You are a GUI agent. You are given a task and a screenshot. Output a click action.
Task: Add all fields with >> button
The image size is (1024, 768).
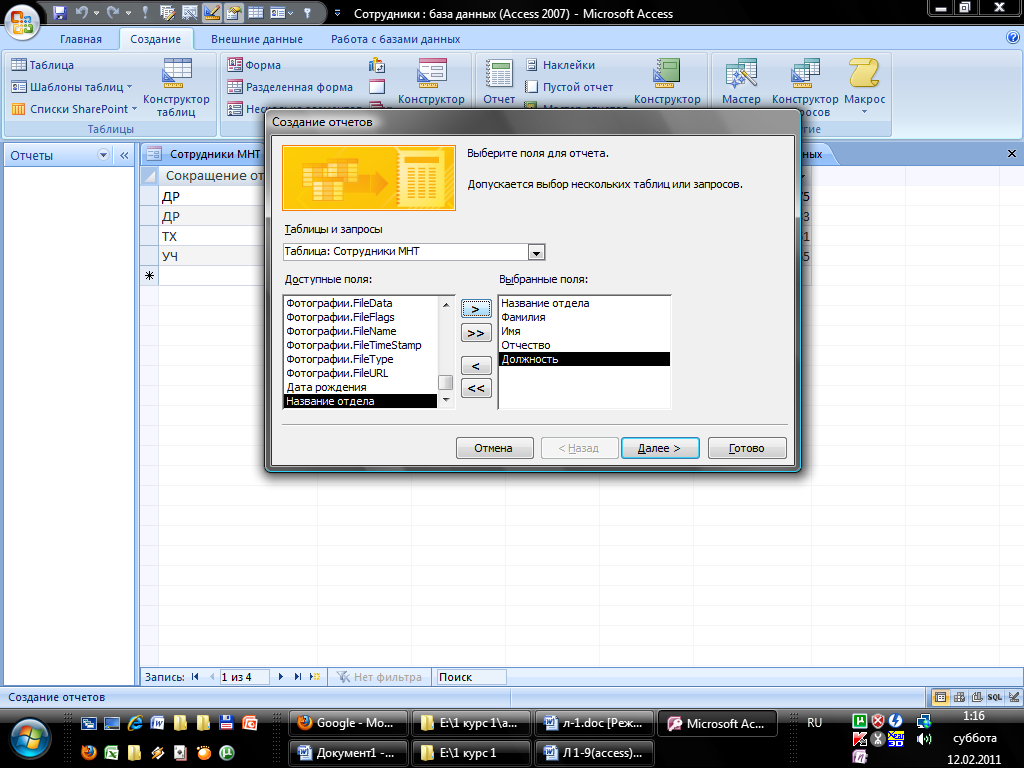tap(476, 333)
